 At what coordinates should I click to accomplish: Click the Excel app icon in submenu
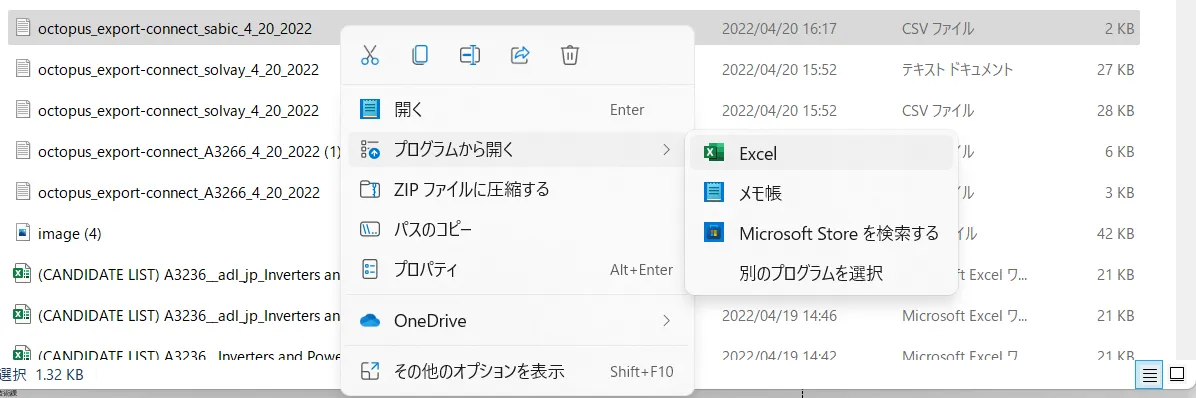713,153
